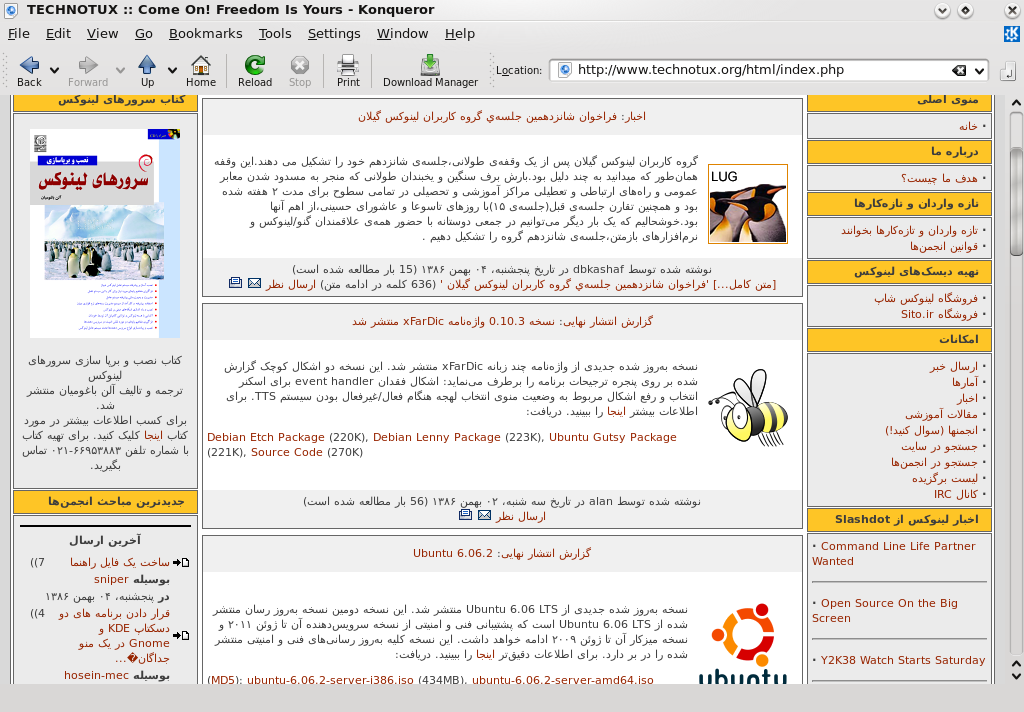Click the 'Location:' label text
This screenshot has height=712, width=1024.
coord(519,71)
